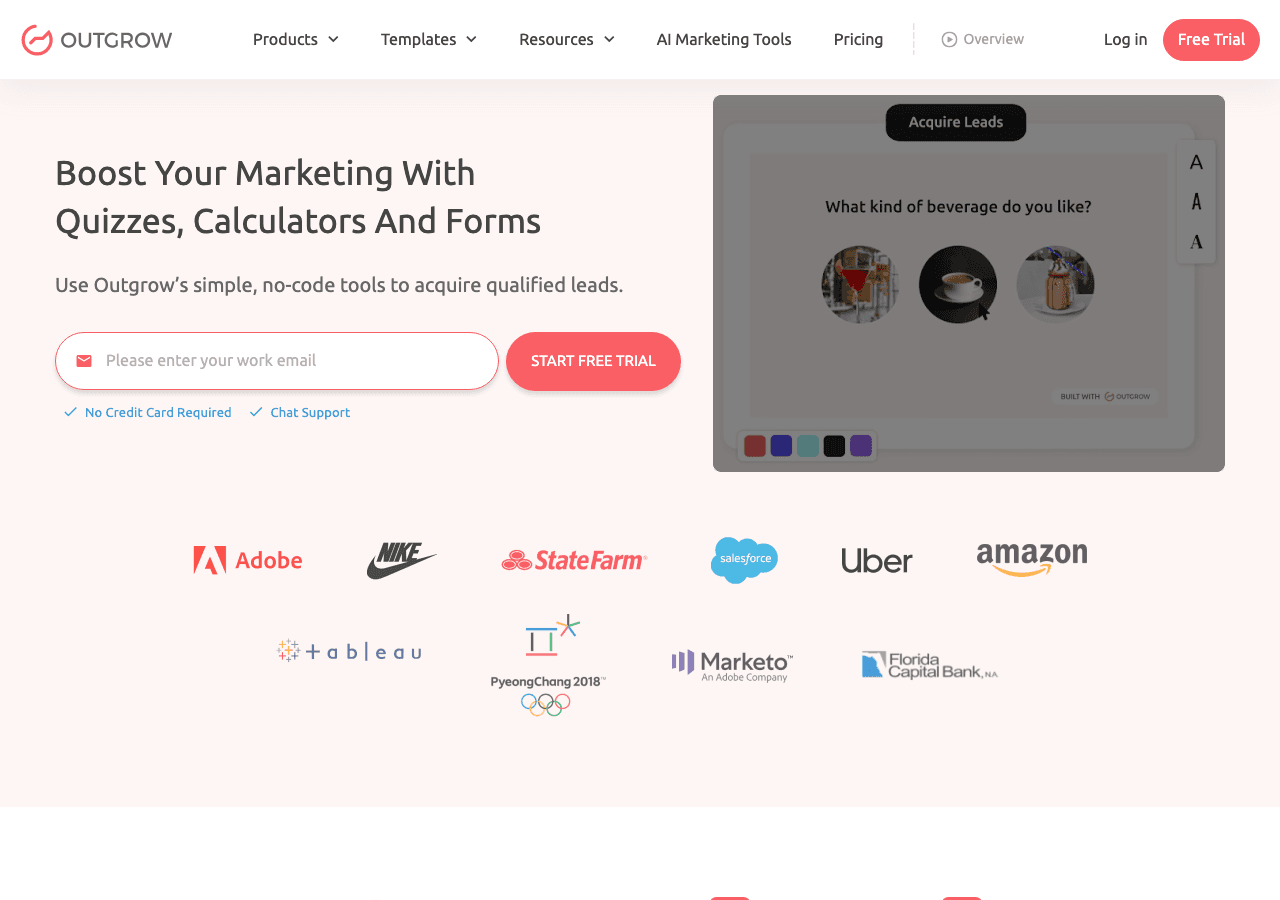Click the No Credit Card Required checkmark
The image size is (1280, 900).
[x=69, y=411]
